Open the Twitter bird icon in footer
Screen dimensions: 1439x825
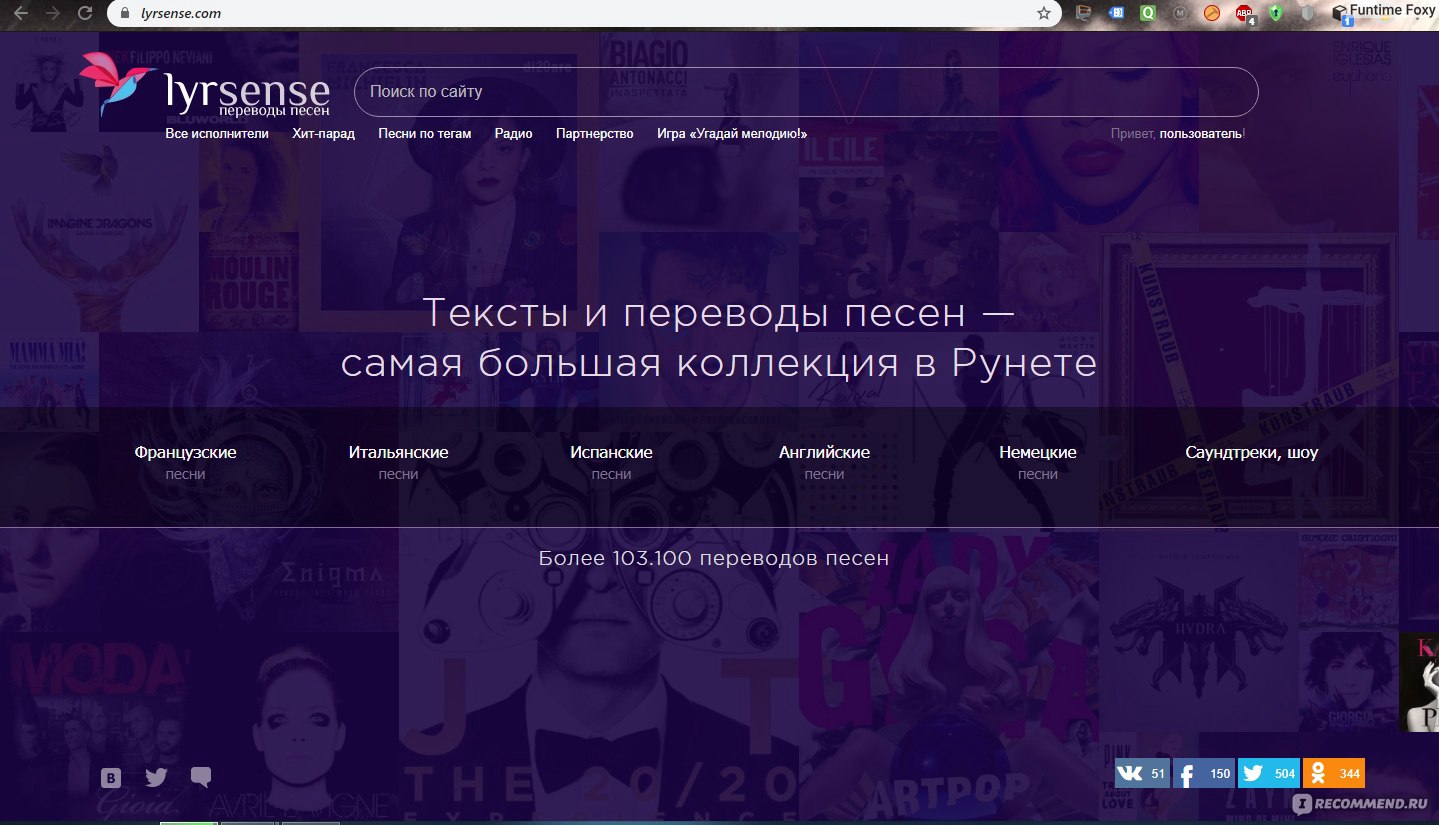click(x=156, y=777)
